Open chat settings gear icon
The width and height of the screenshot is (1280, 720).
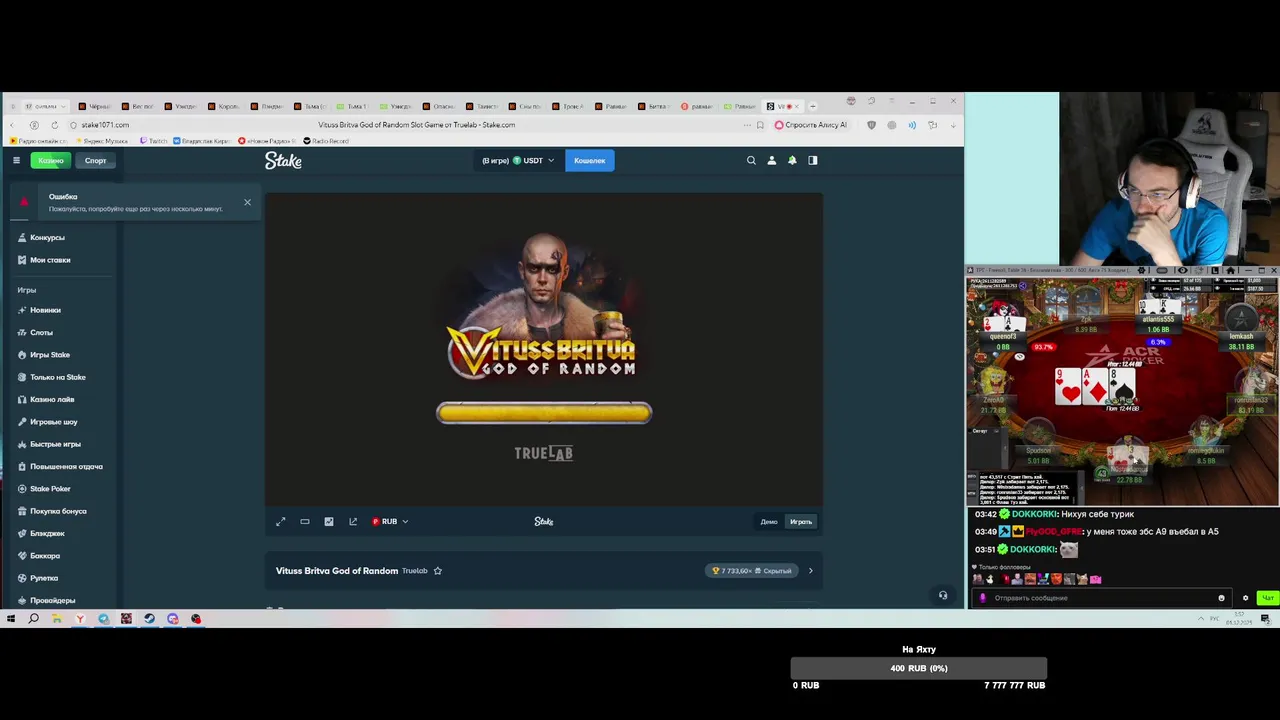[x=1245, y=598]
